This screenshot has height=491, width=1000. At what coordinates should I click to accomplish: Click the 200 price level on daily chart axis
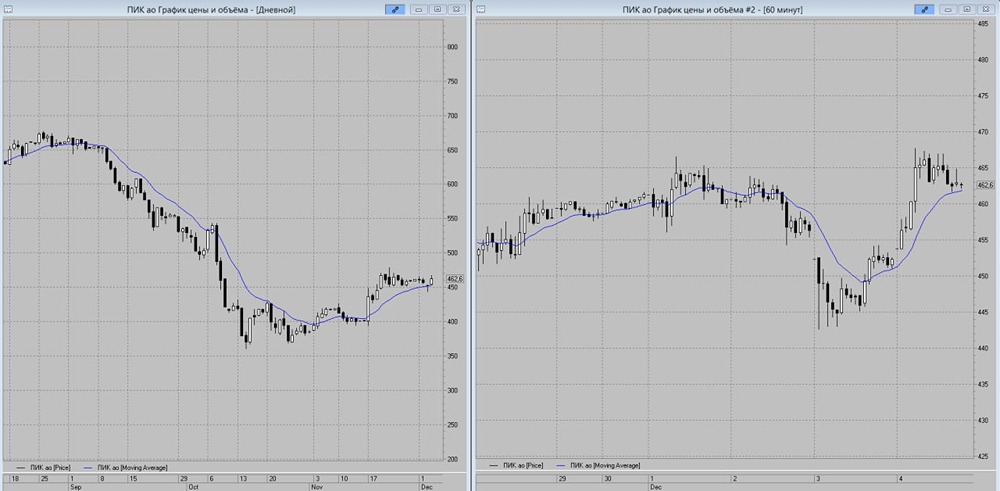(453, 459)
